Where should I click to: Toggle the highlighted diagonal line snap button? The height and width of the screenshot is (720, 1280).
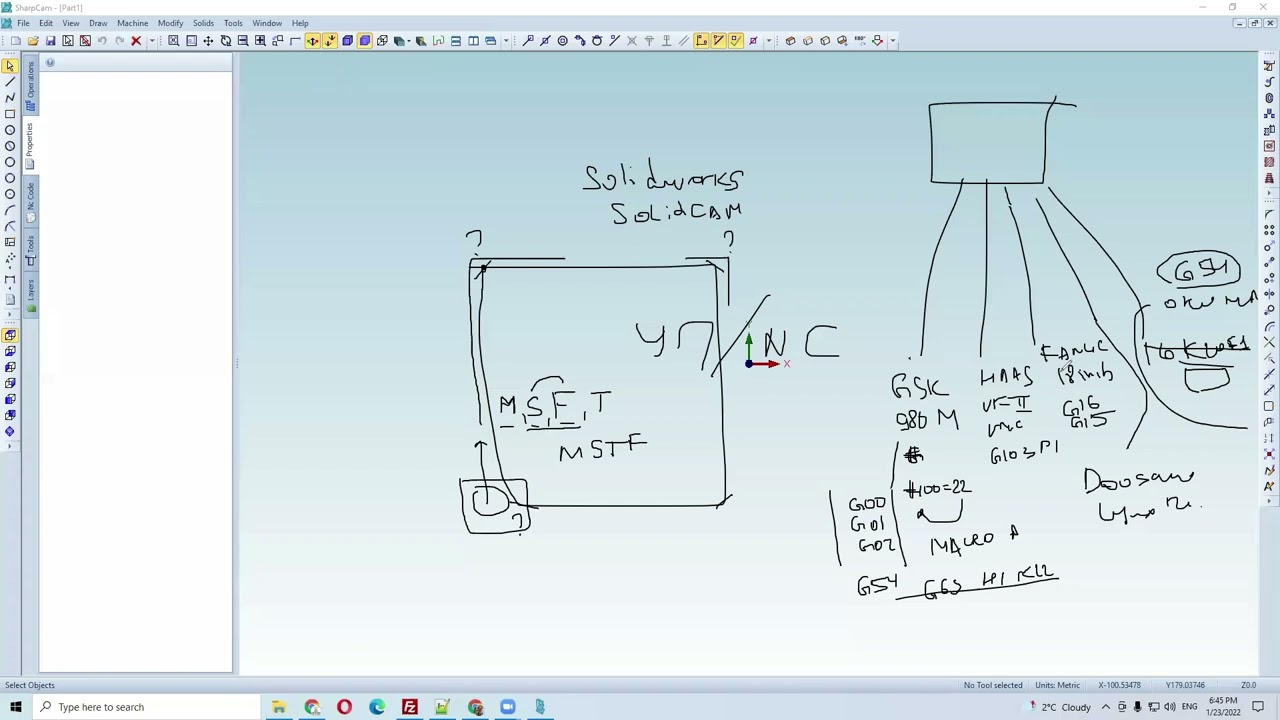pos(719,41)
